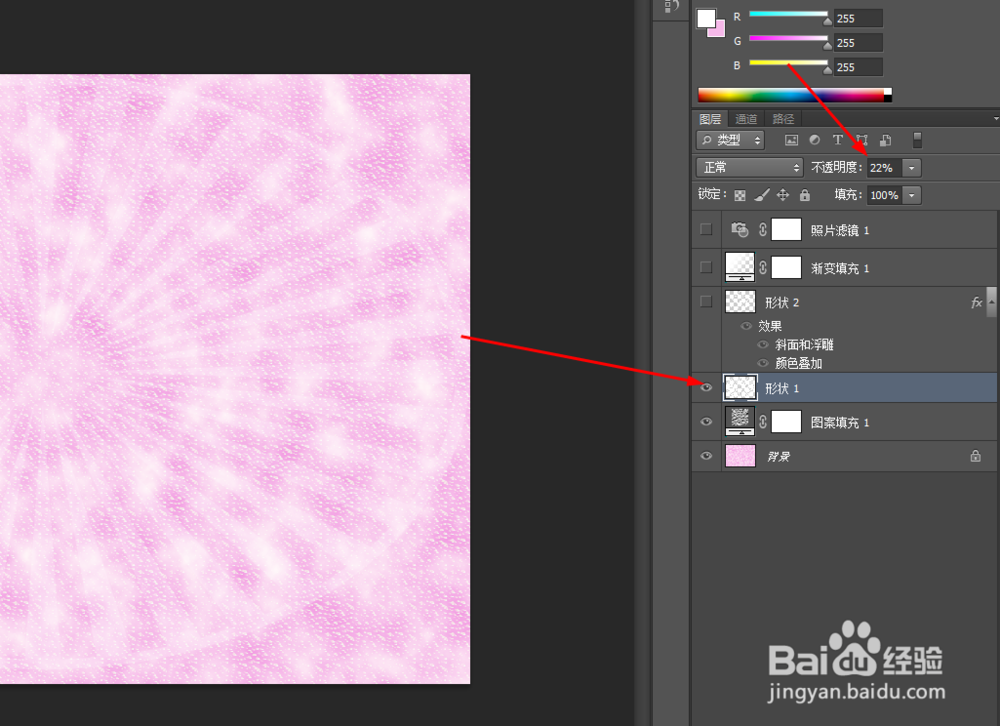
Task: Click the 不透明度 22% input field
Action: pos(884,168)
